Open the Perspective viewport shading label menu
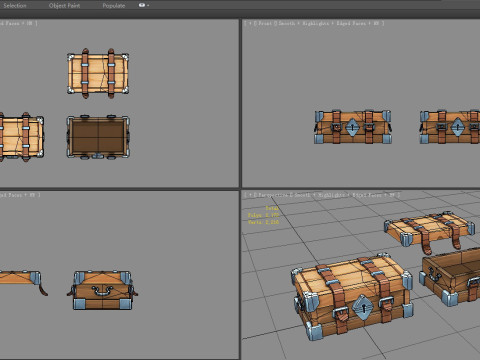 coord(320,195)
